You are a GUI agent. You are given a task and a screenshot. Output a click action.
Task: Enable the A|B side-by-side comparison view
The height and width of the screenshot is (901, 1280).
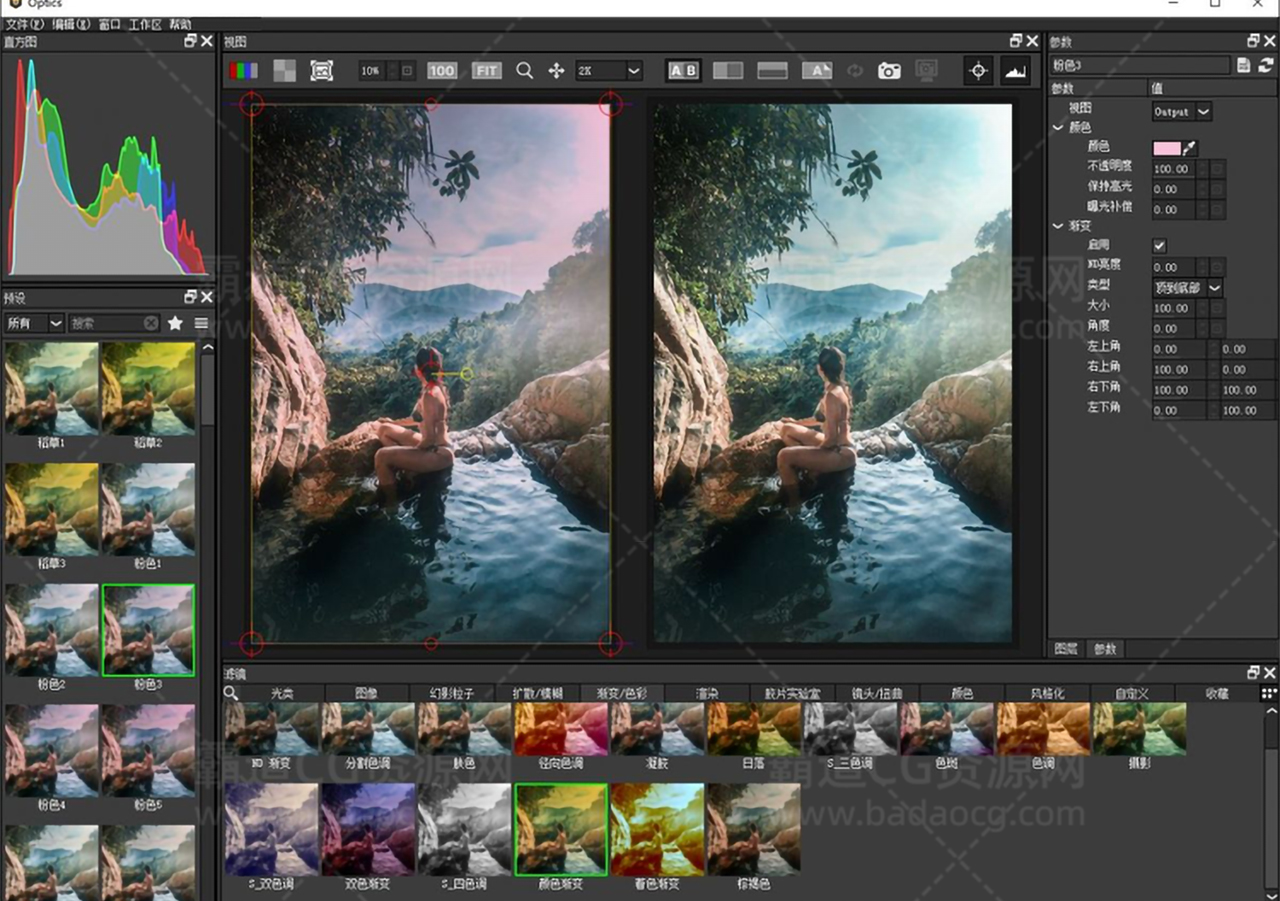point(683,71)
